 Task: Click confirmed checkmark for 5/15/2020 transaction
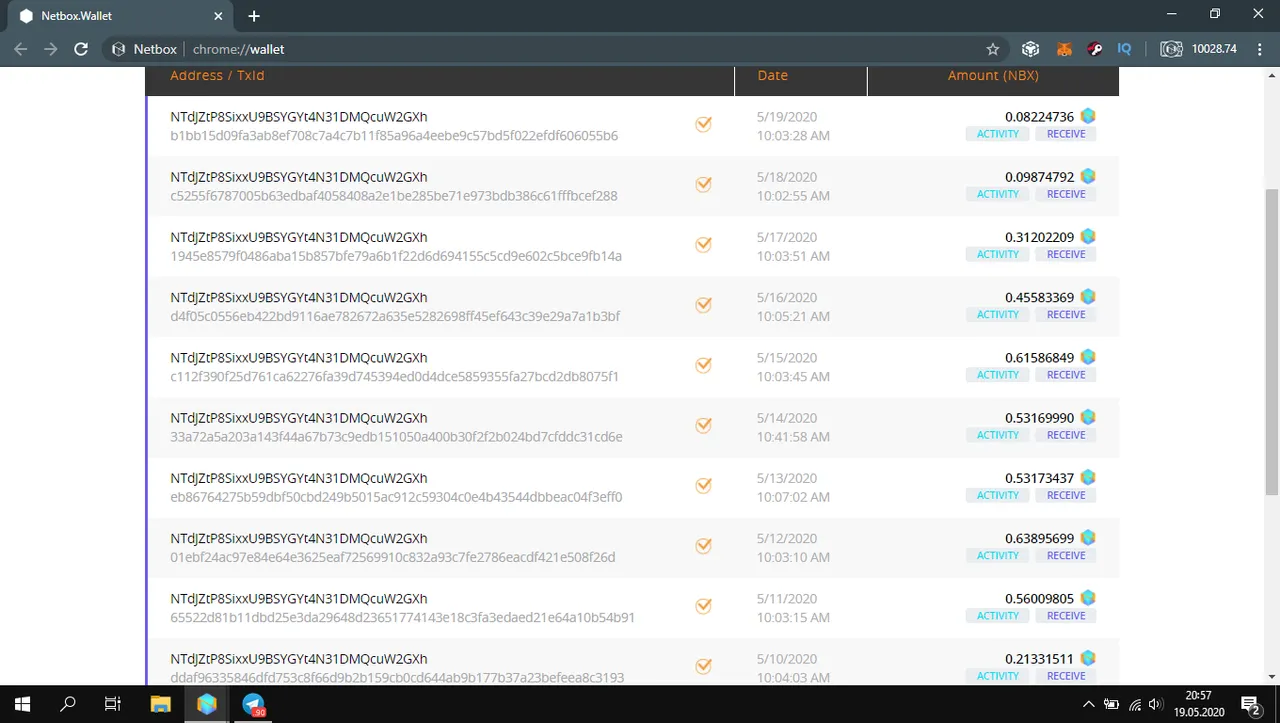coord(703,365)
